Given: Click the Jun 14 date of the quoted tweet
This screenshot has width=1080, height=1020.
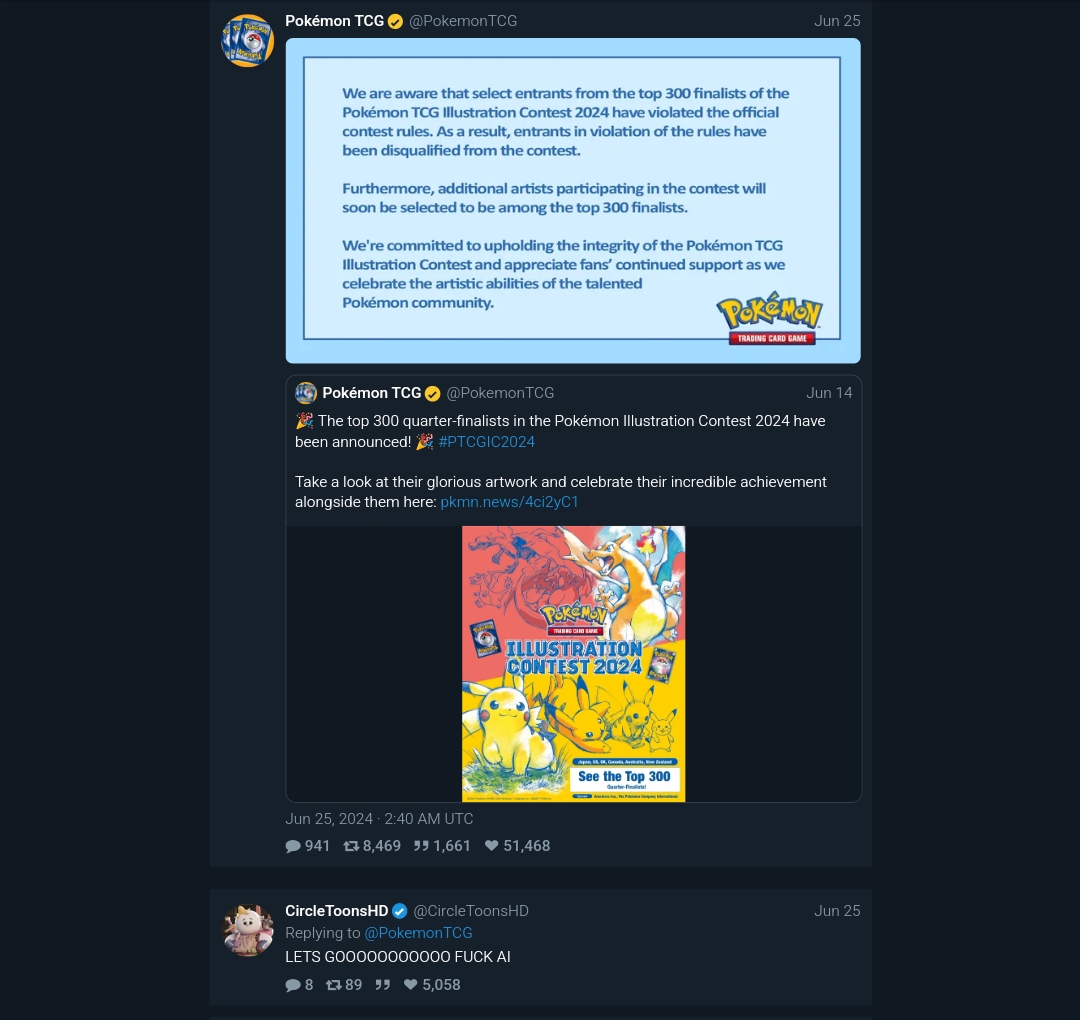Looking at the screenshot, I should pos(829,393).
